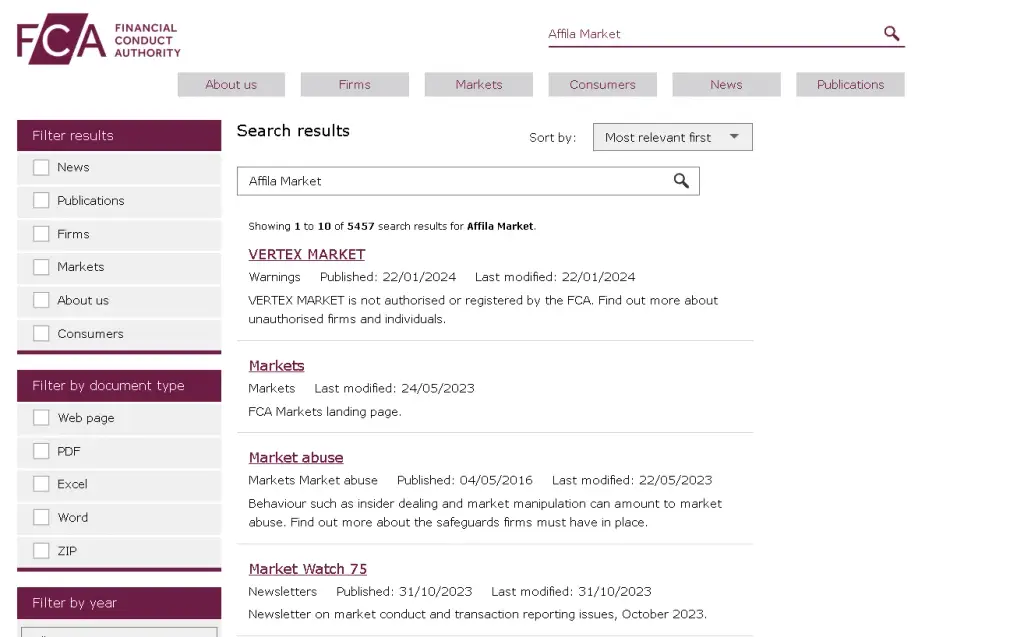Click the 'Newsletters' category label
This screenshot has width=1024, height=637.
click(282, 591)
